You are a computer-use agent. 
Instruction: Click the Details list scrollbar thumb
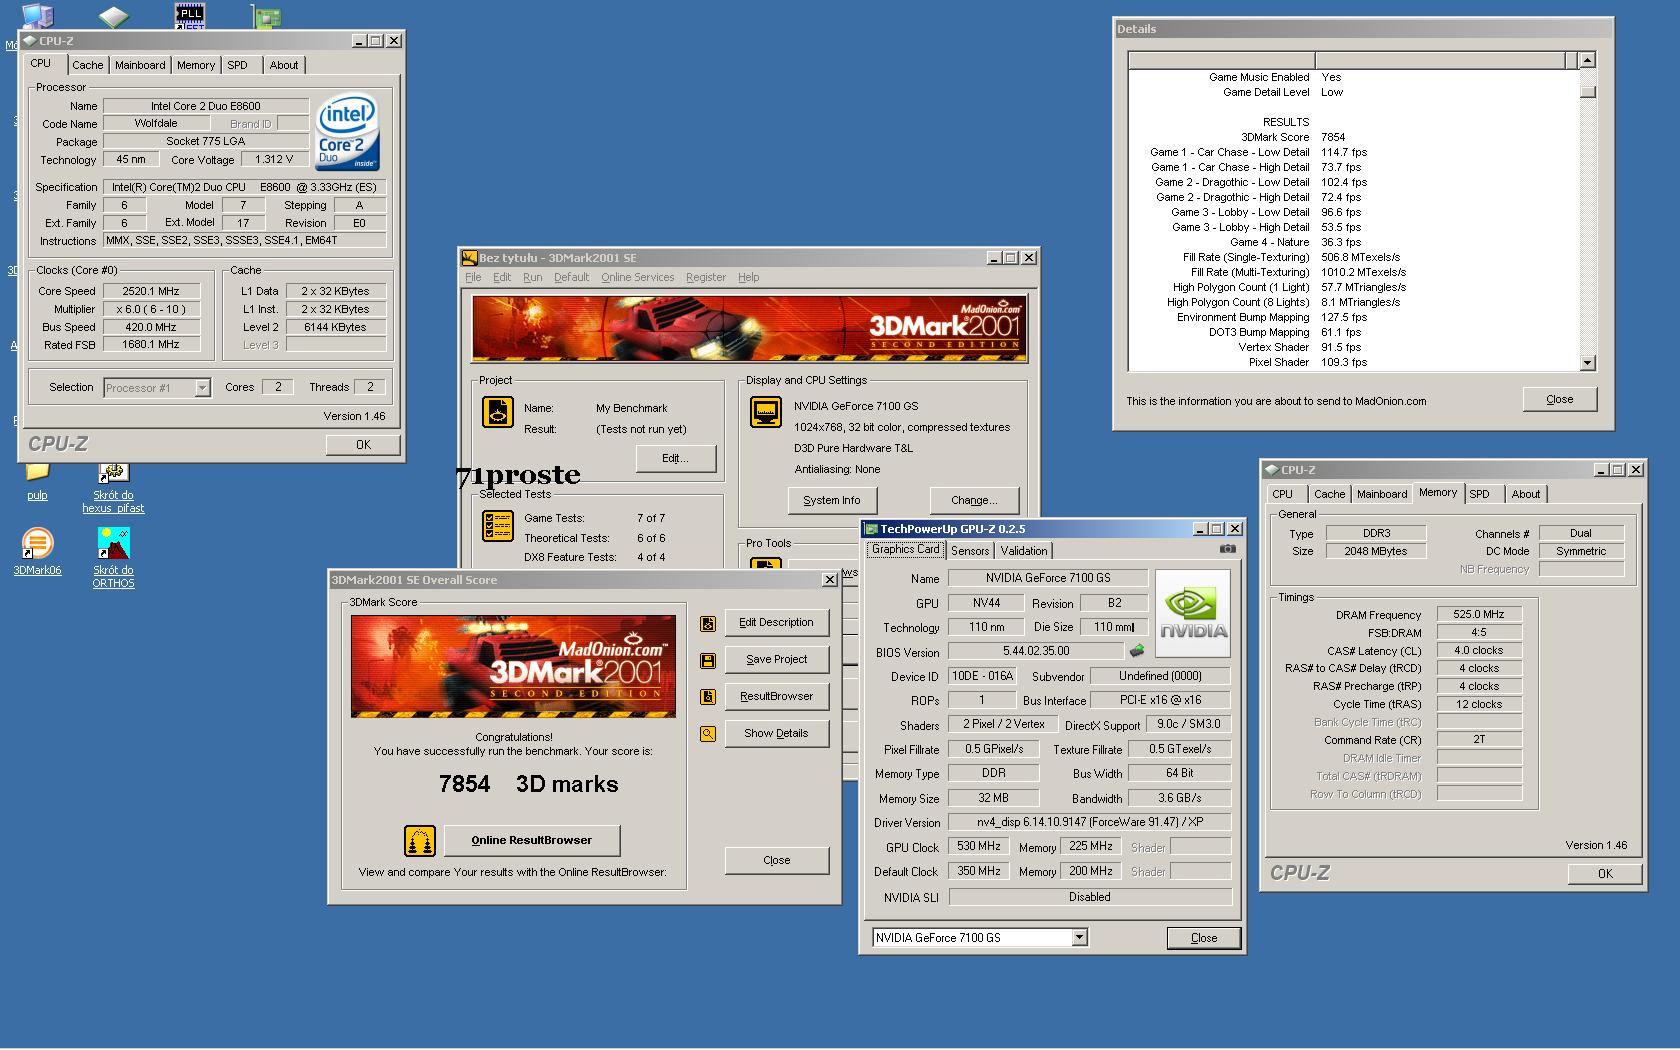pos(1587,92)
